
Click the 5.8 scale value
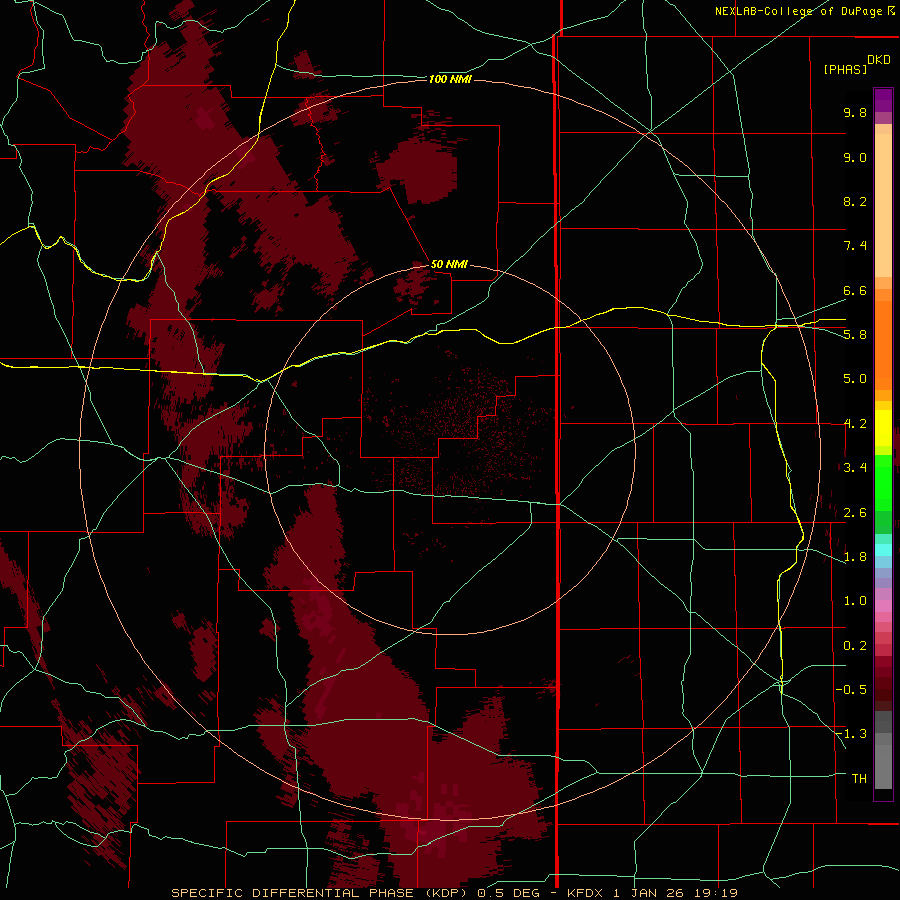(855, 335)
